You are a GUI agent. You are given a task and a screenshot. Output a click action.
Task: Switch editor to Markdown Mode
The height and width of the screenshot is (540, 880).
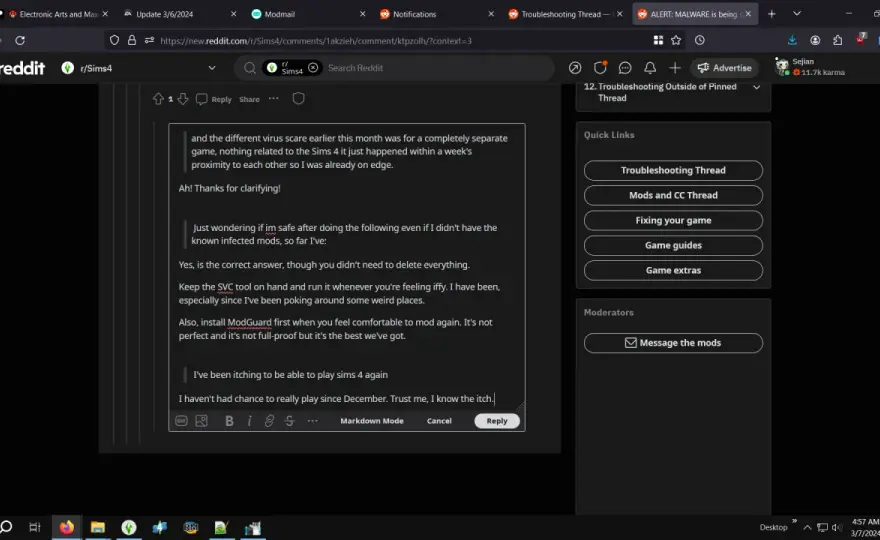click(x=372, y=420)
